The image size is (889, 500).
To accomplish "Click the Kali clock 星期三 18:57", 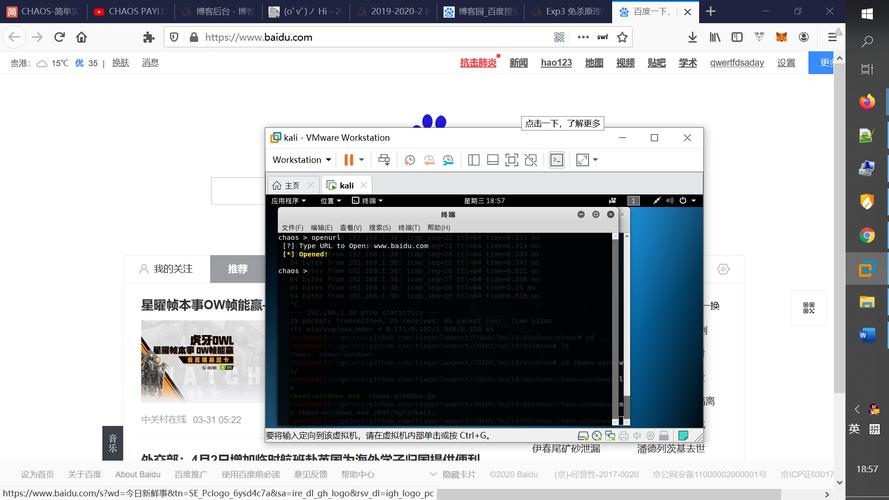I will tap(484, 201).
